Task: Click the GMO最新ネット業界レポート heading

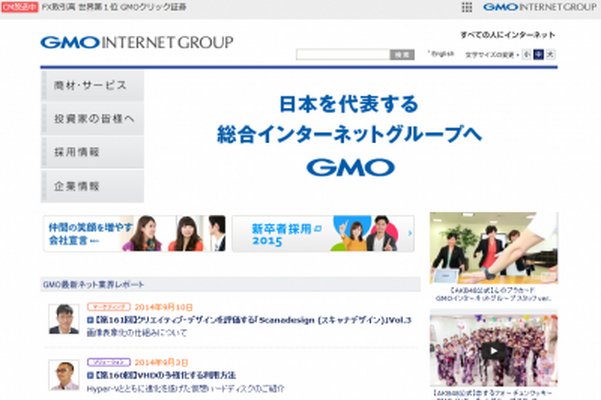Action: (94, 285)
